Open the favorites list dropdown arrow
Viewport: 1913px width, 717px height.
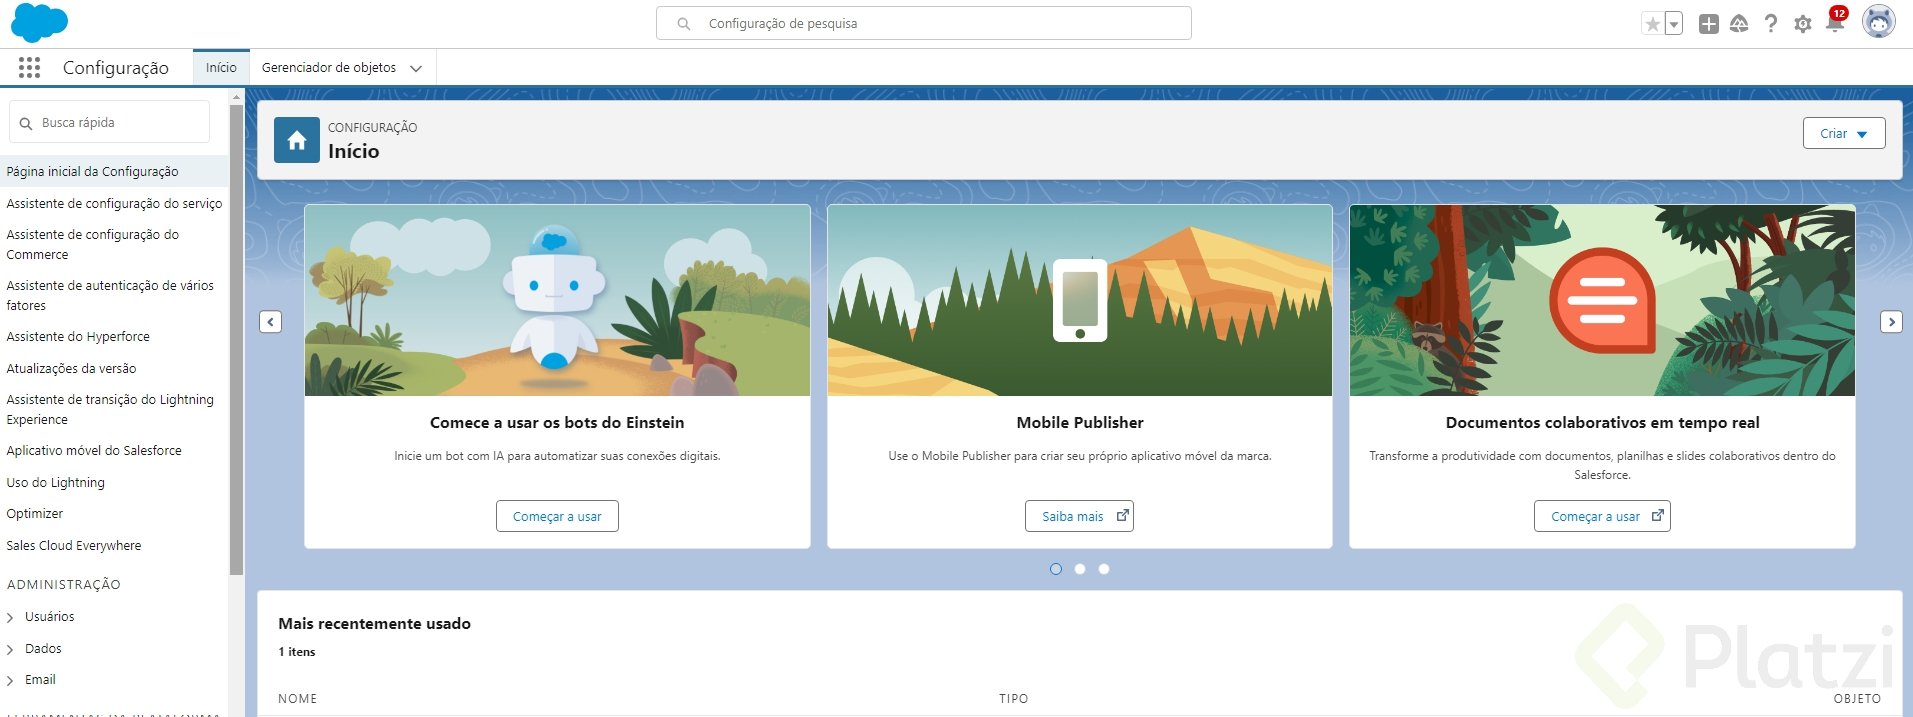1674,24
